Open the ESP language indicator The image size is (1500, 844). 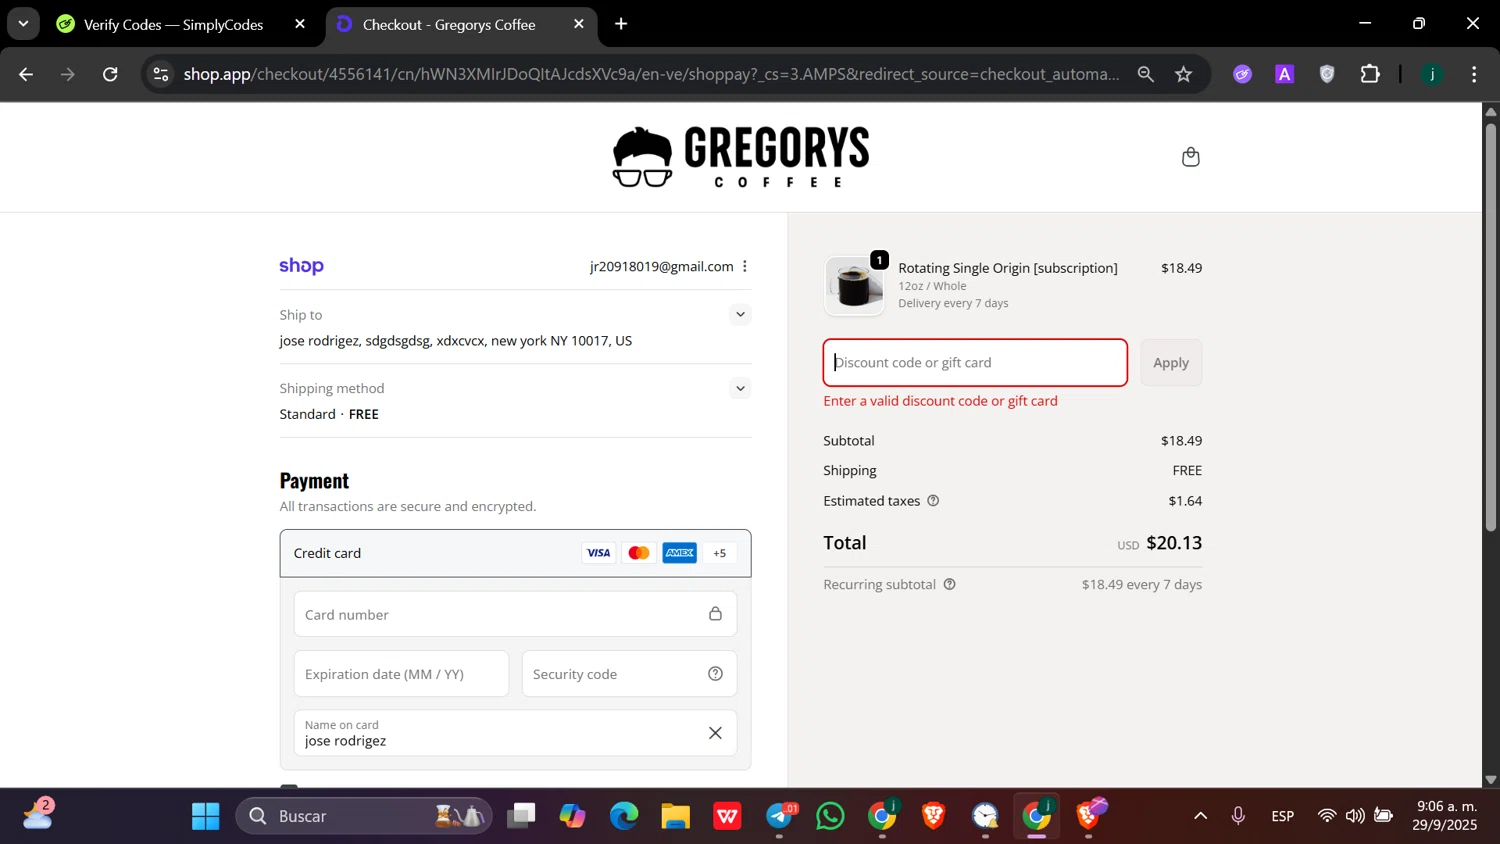[x=1283, y=816]
